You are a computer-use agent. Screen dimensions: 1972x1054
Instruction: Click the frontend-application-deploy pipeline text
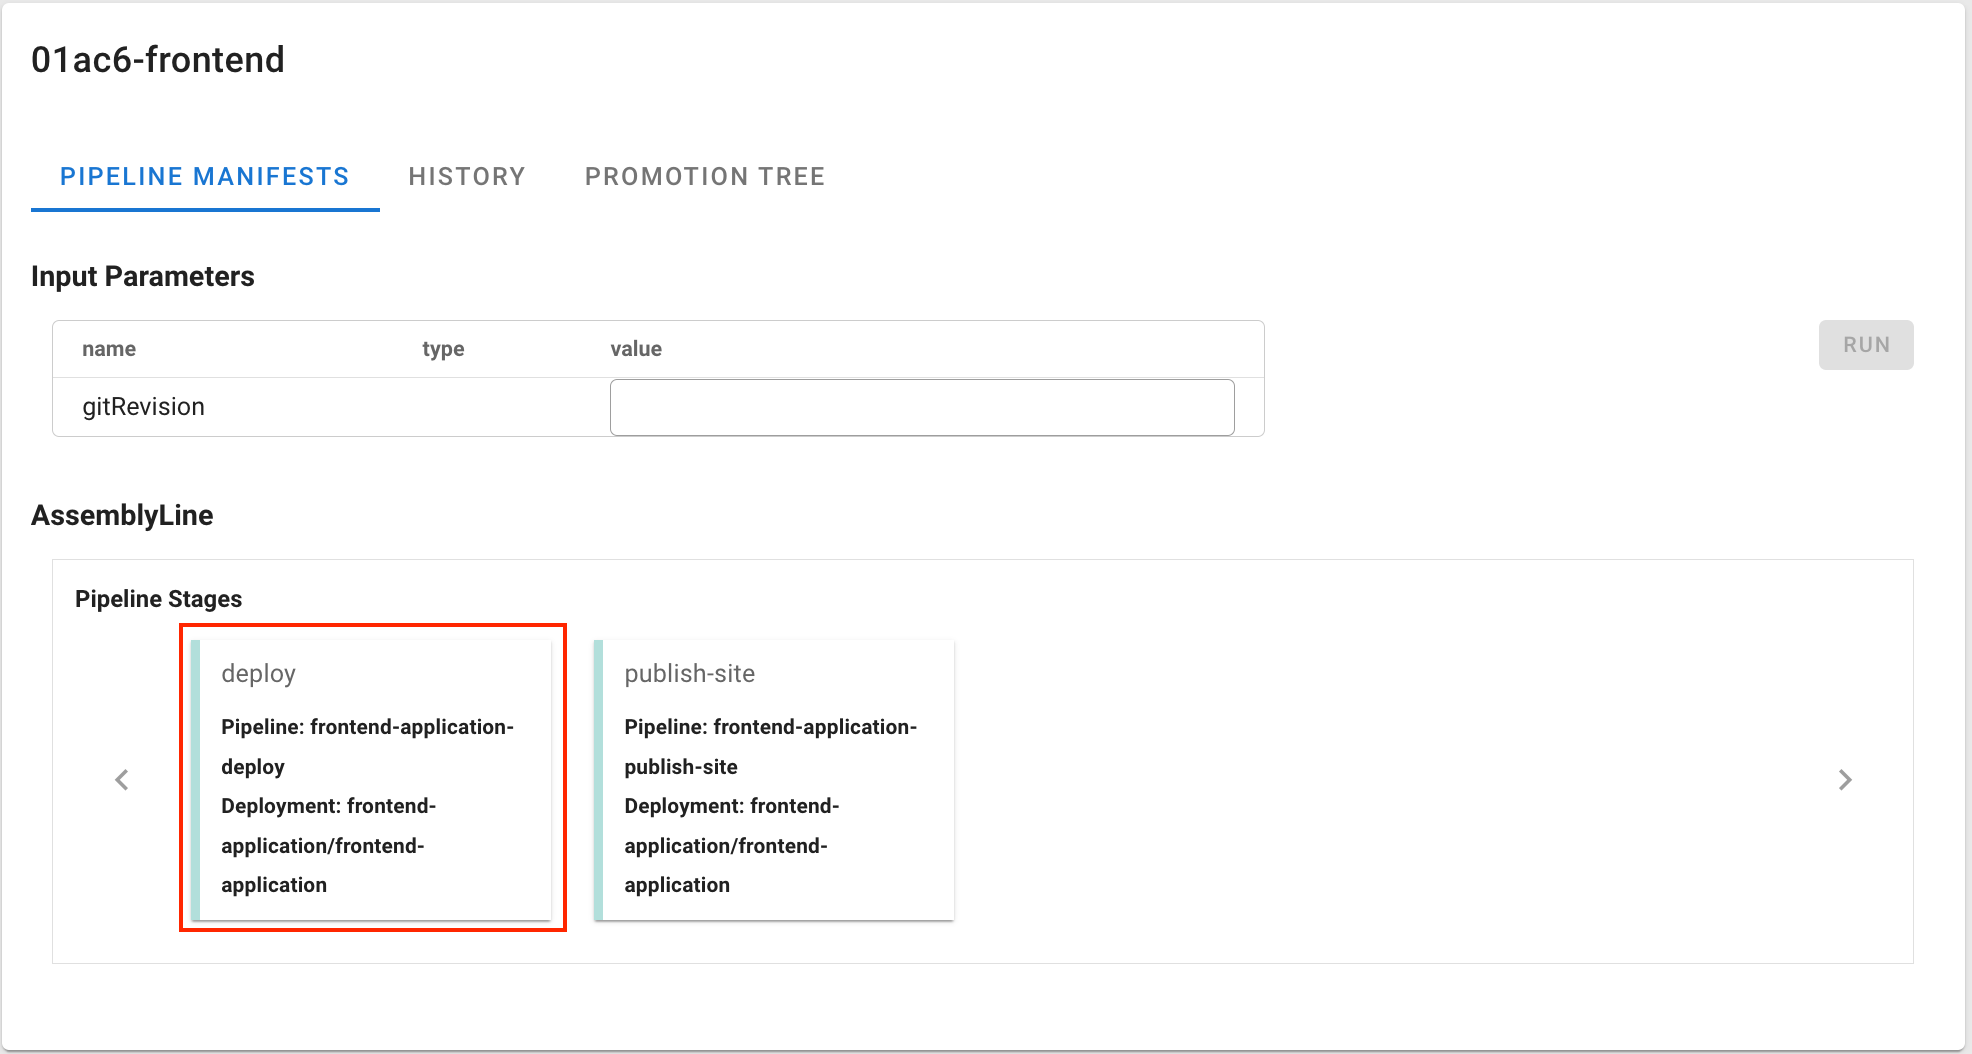coord(367,746)
